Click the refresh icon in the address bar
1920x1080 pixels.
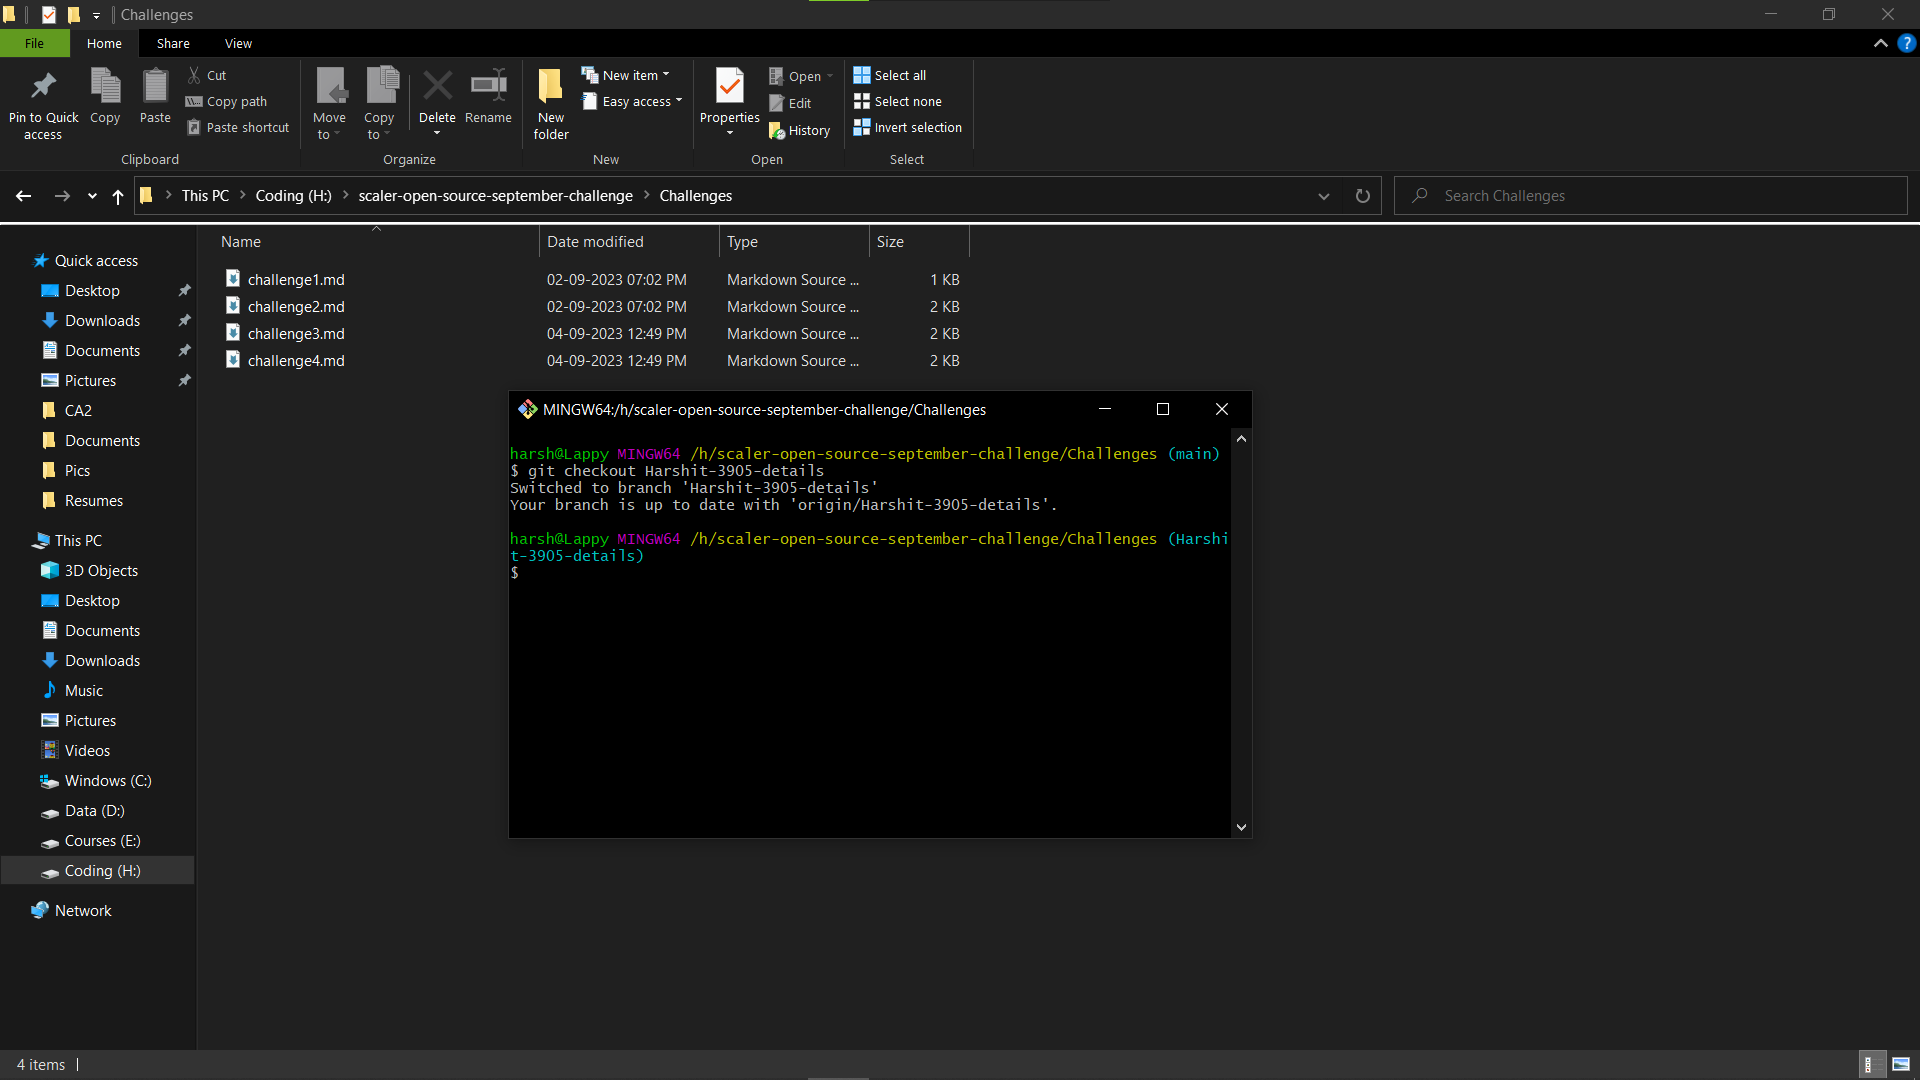1362,195
